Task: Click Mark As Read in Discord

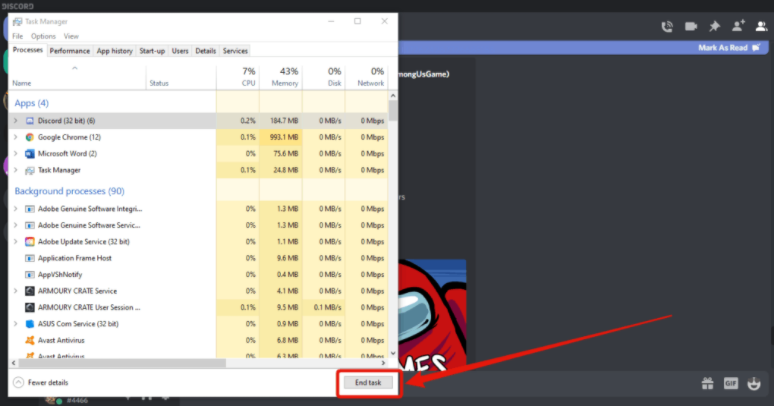Action: tap(729, 48)
